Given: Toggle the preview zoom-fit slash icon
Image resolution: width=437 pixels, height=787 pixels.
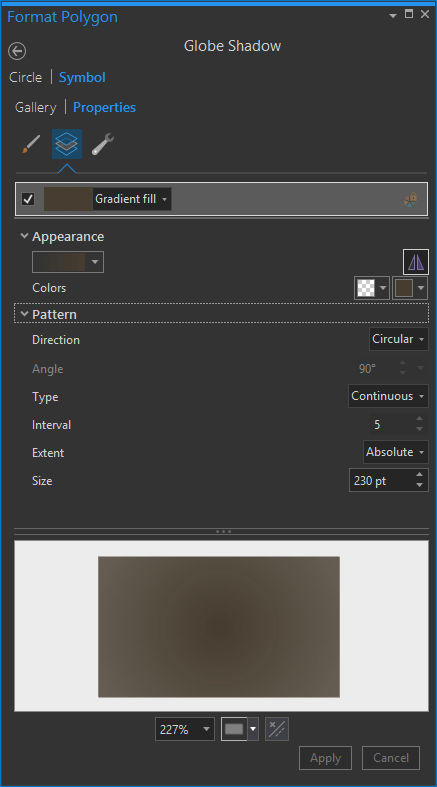Looking at the screenshot, I should [x=277, y=729].
